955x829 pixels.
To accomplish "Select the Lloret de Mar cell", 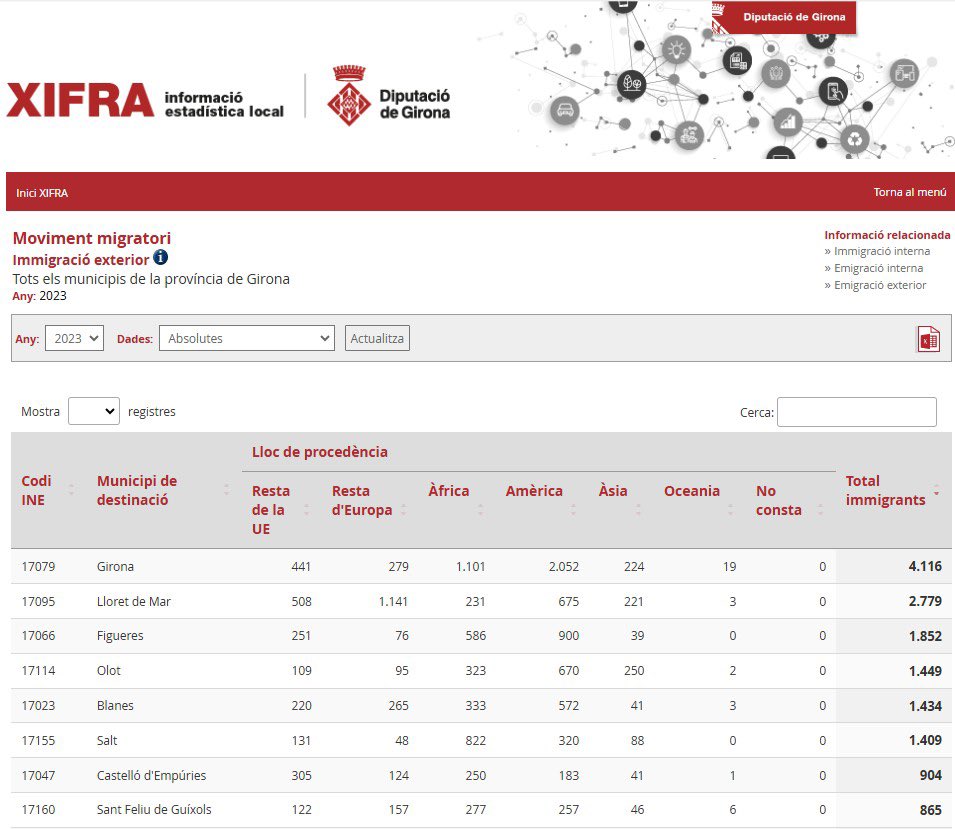I will click(133, 601).
